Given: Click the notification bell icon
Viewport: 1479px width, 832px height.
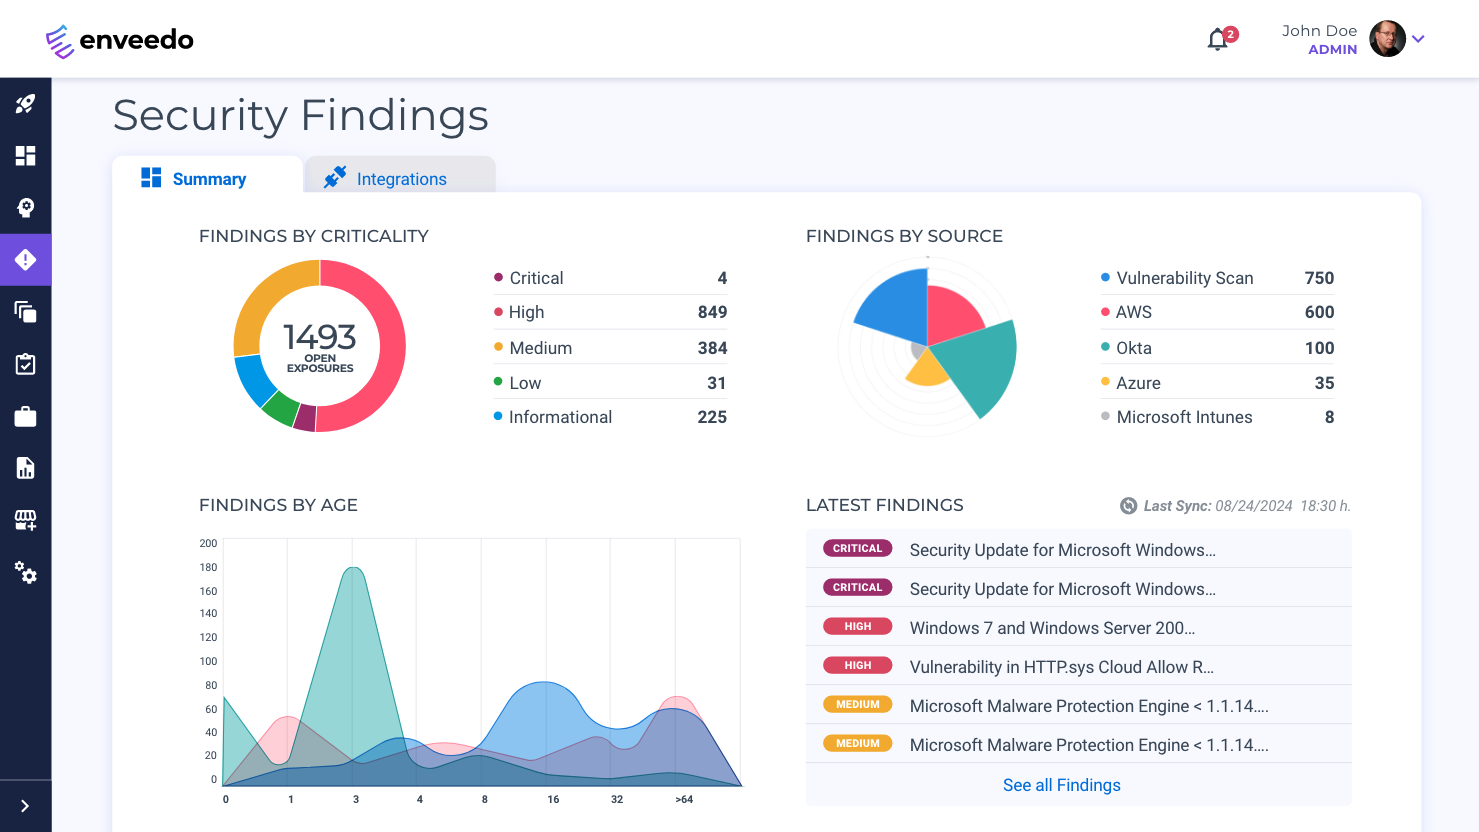Looking at the screenshot, I should pyautogui.click(x=1217, y=40).
